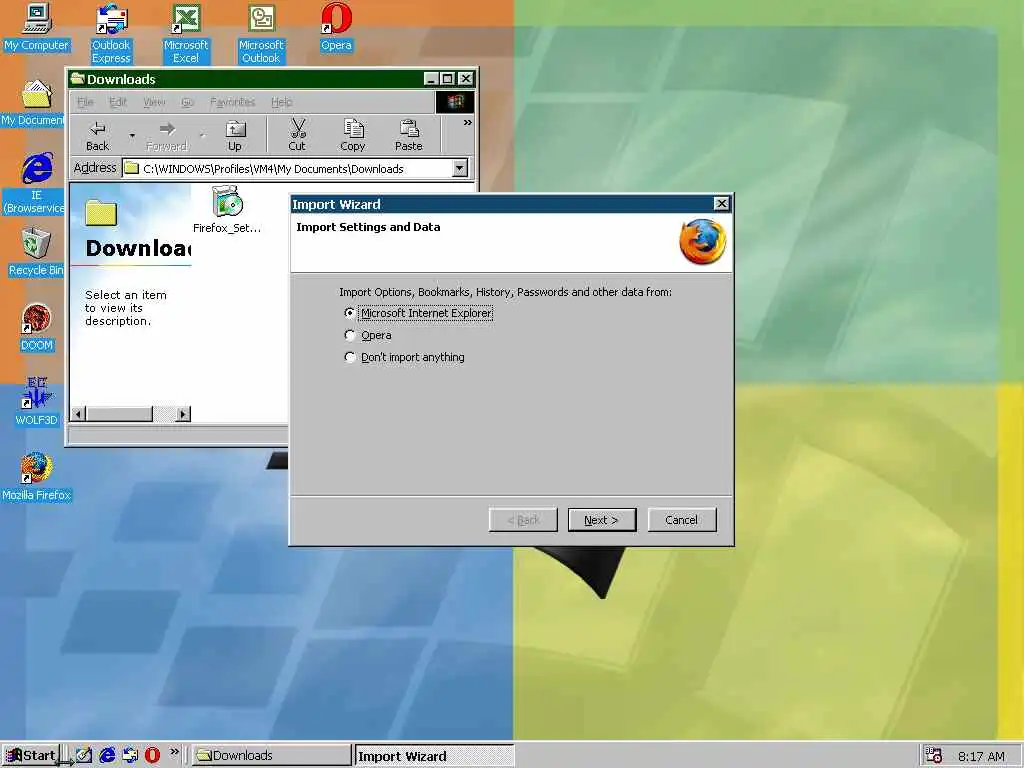1024x768 pixels.
Task: Click the Address path field
Action: click(289, 168)
